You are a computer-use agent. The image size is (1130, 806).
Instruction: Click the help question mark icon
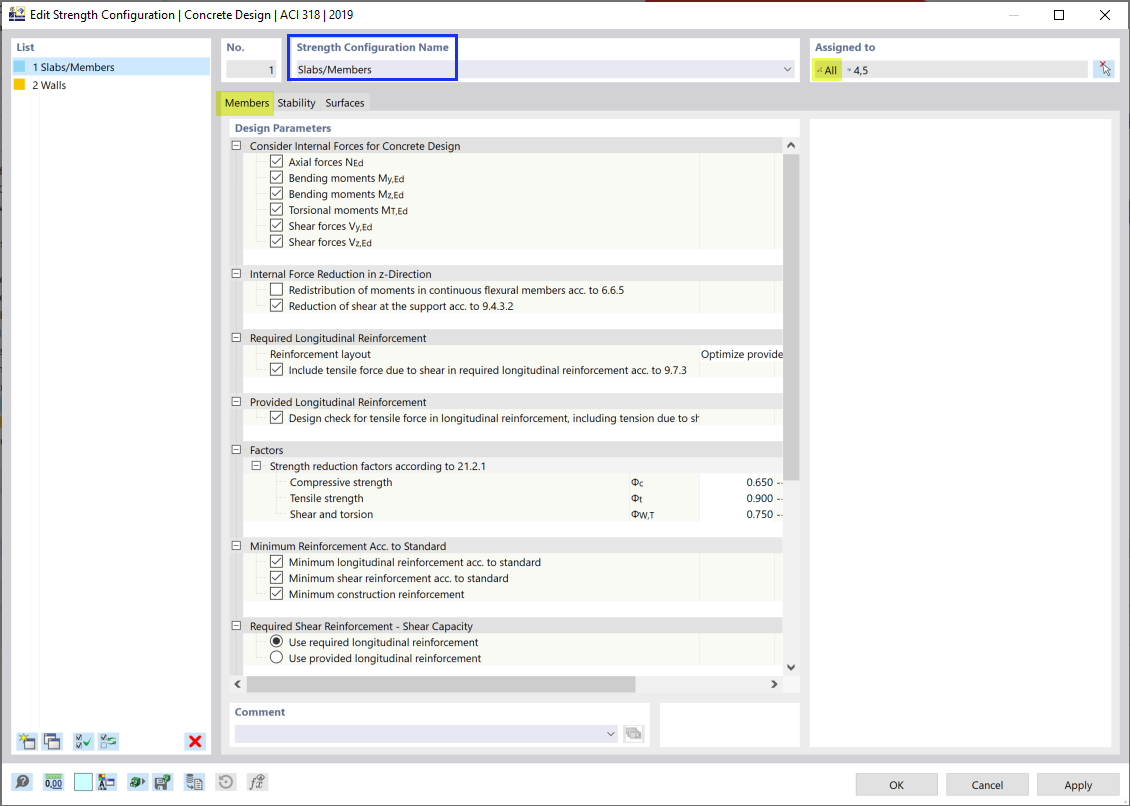pos(22,781)
